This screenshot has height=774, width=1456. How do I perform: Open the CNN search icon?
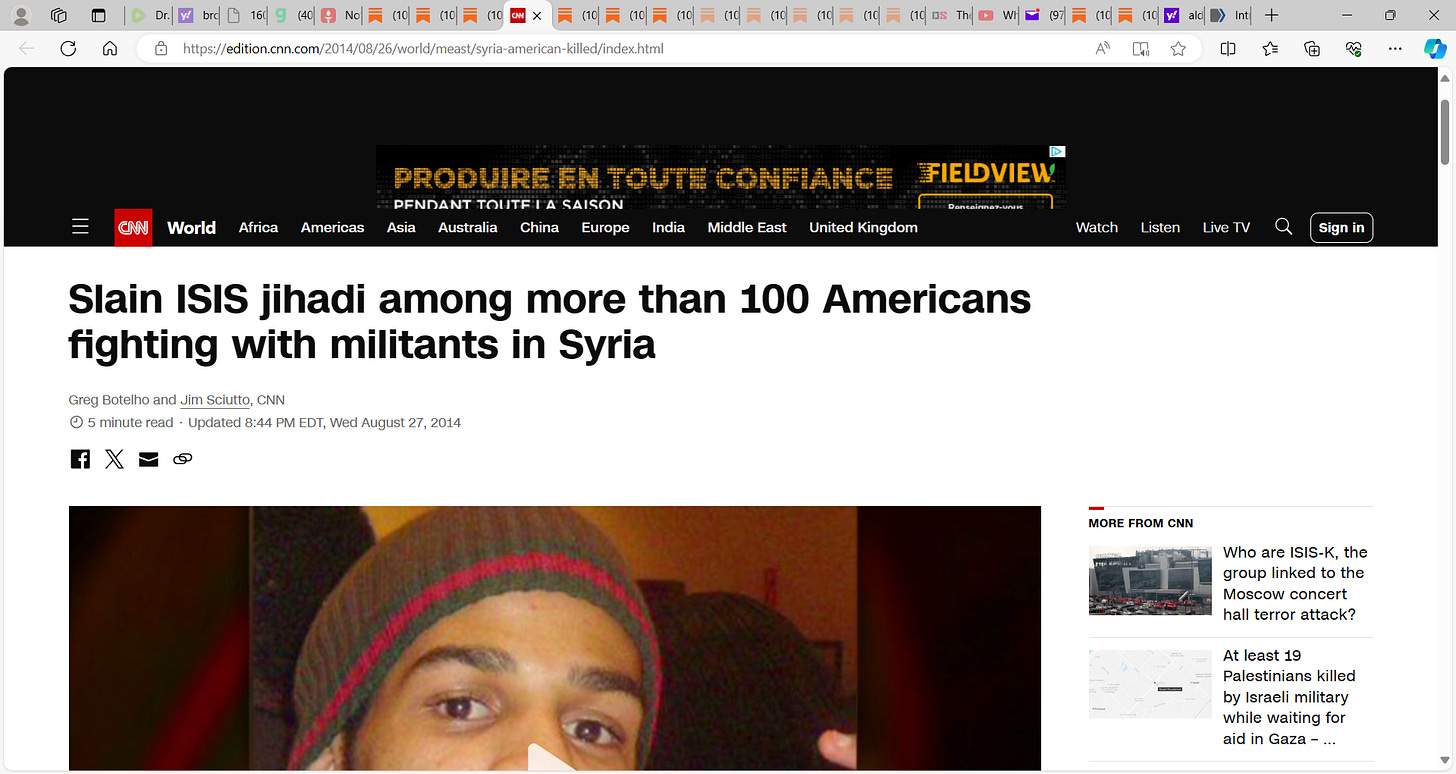(x=1284, y=227)
